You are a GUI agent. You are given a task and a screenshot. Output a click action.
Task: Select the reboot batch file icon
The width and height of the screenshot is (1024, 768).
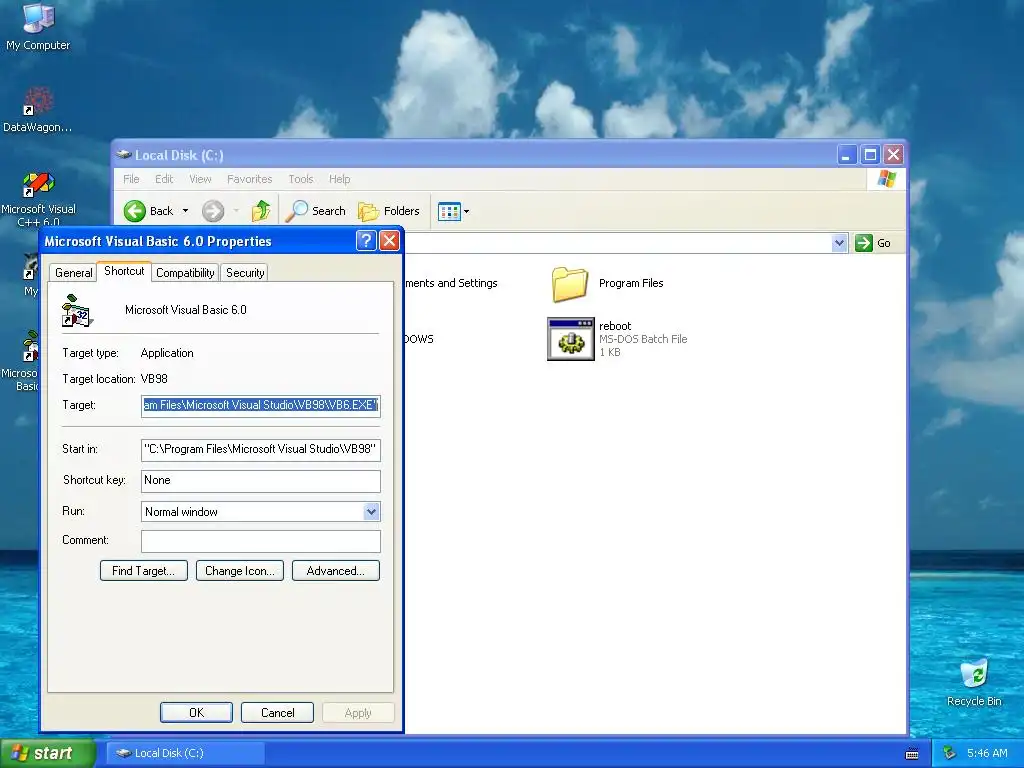[x=571, y=339]
